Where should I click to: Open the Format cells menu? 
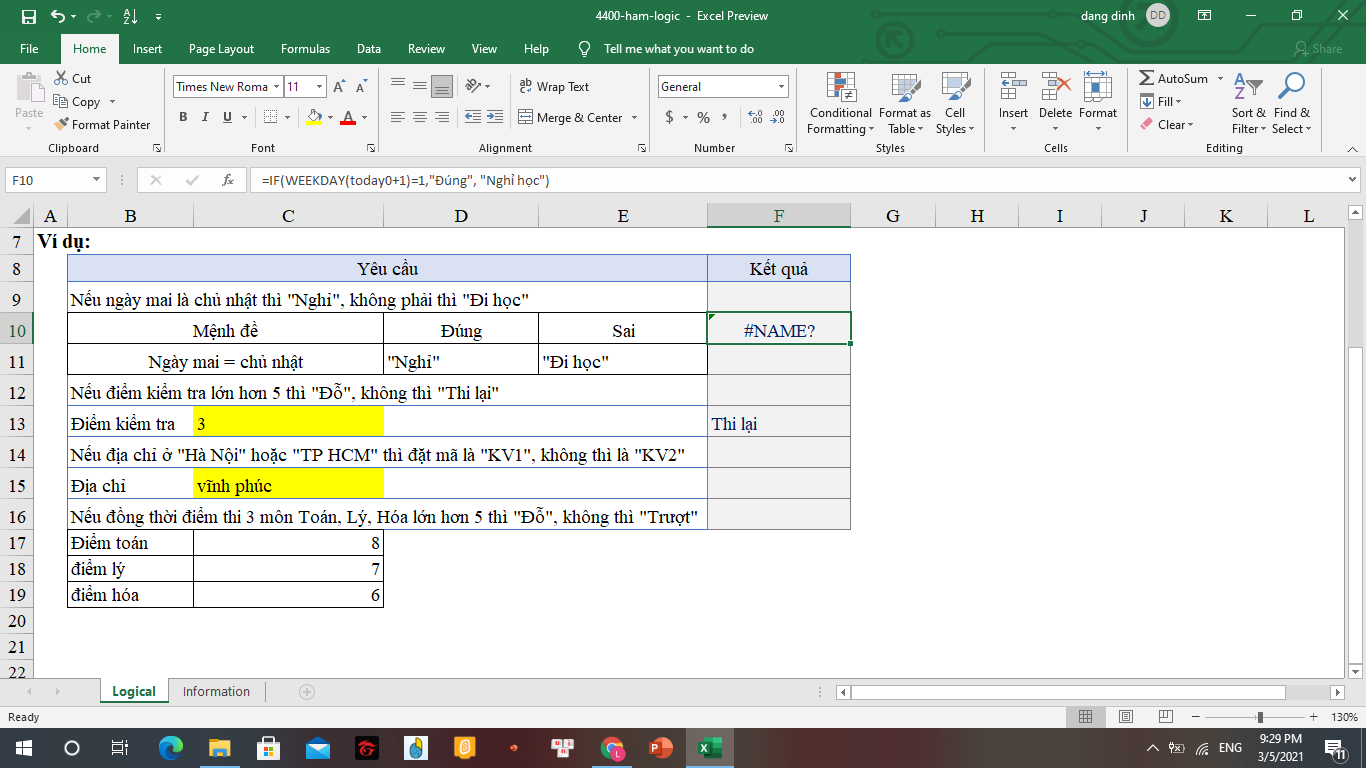click(x=1098, y=104)
